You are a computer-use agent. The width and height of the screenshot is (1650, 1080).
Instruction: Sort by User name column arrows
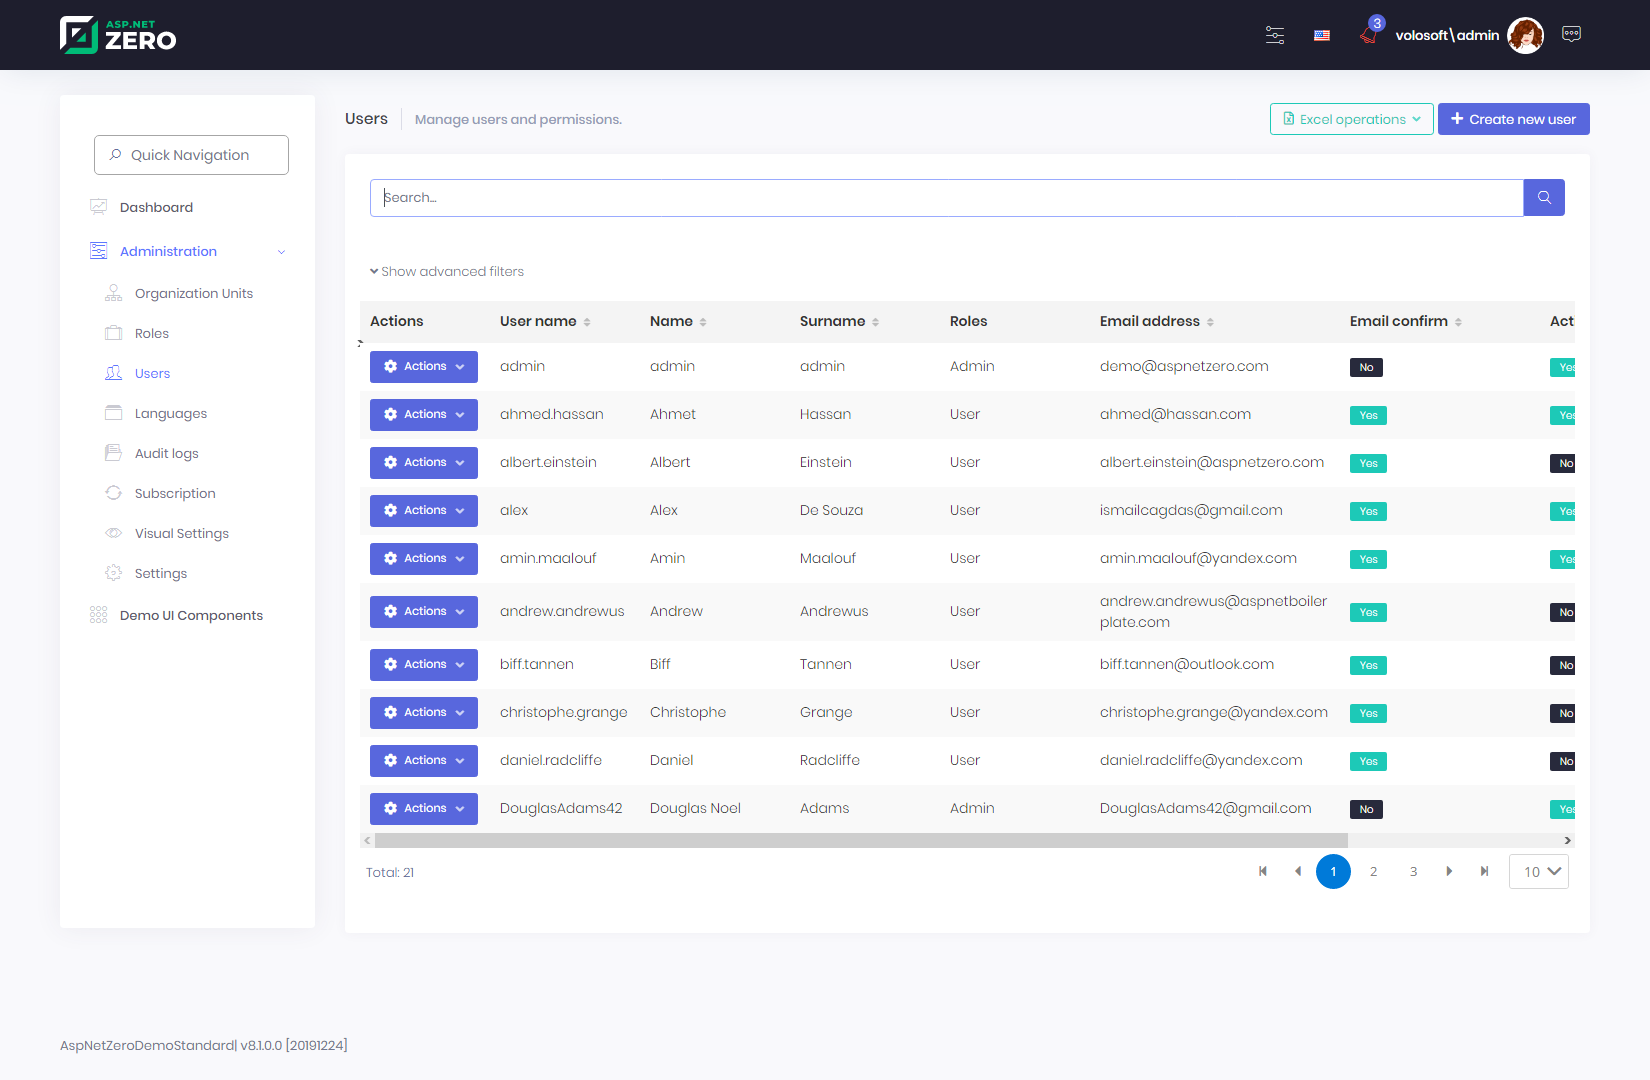pos(587,322)
